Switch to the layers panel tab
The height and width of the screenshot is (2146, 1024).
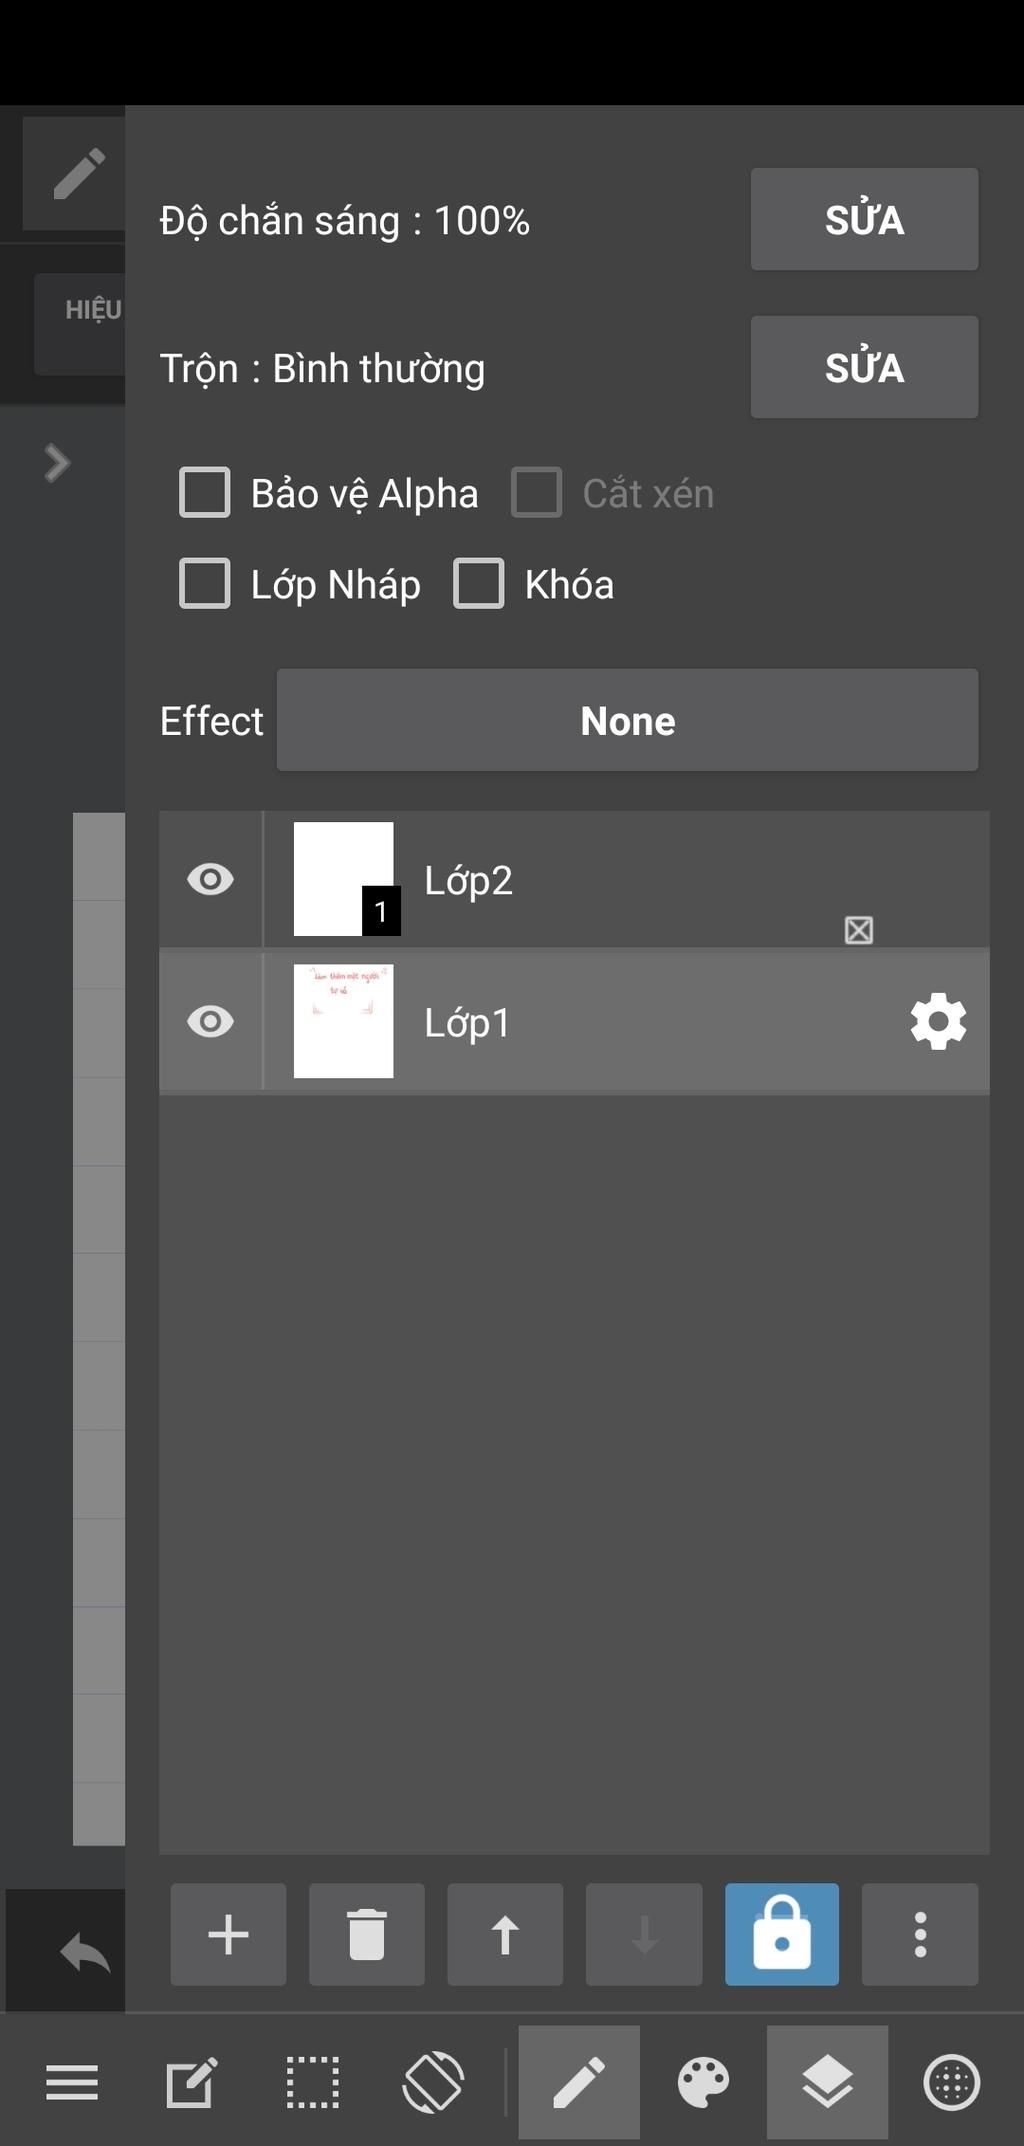click(x=827, y=2083)
